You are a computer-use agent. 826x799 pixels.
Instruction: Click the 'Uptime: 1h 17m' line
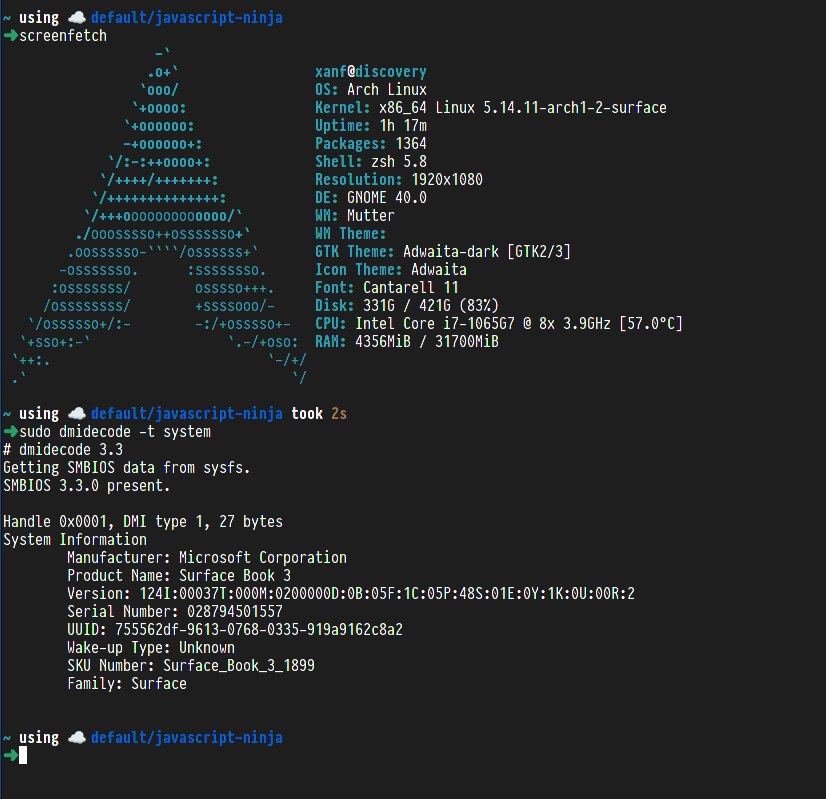[x=371, y=125]
